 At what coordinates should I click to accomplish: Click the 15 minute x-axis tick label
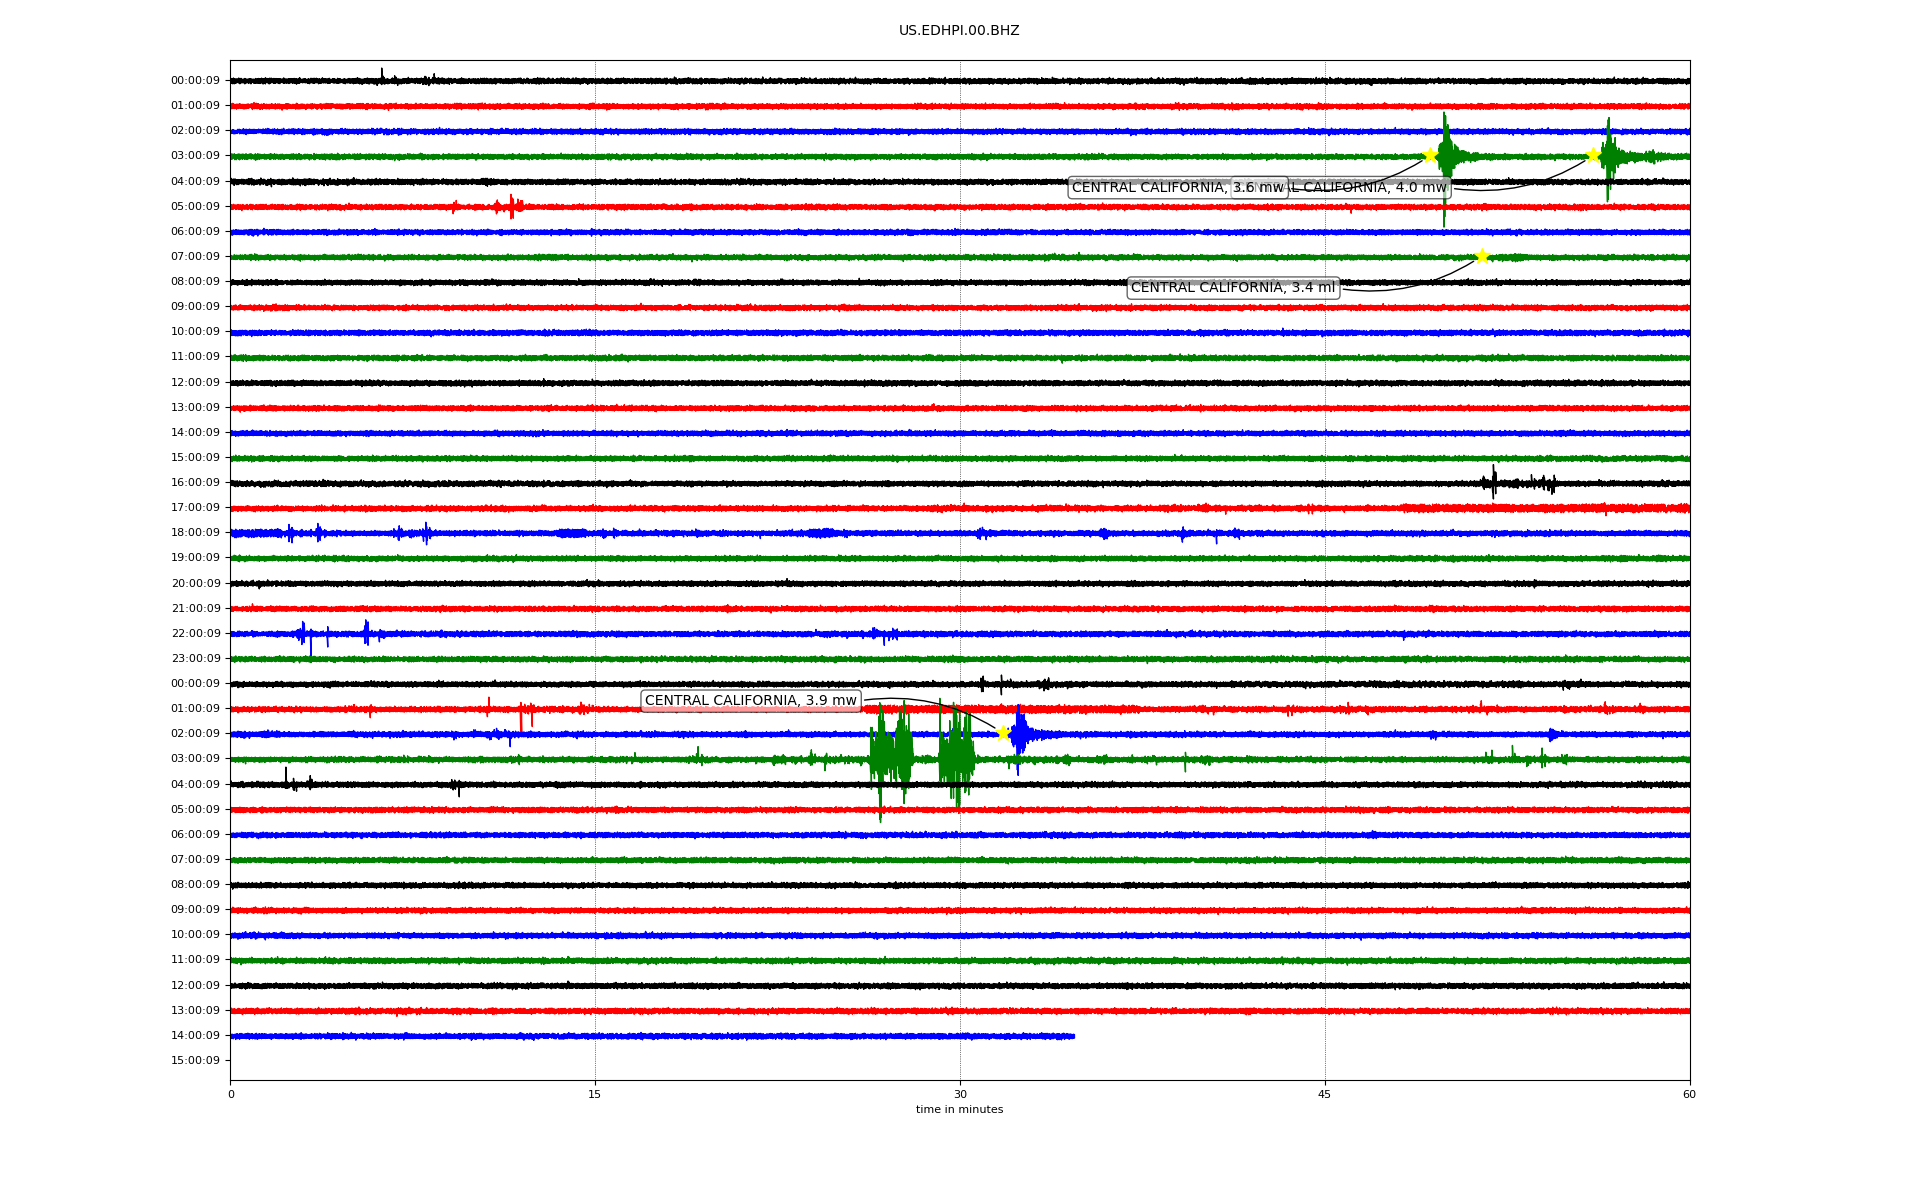[595, 1094]
